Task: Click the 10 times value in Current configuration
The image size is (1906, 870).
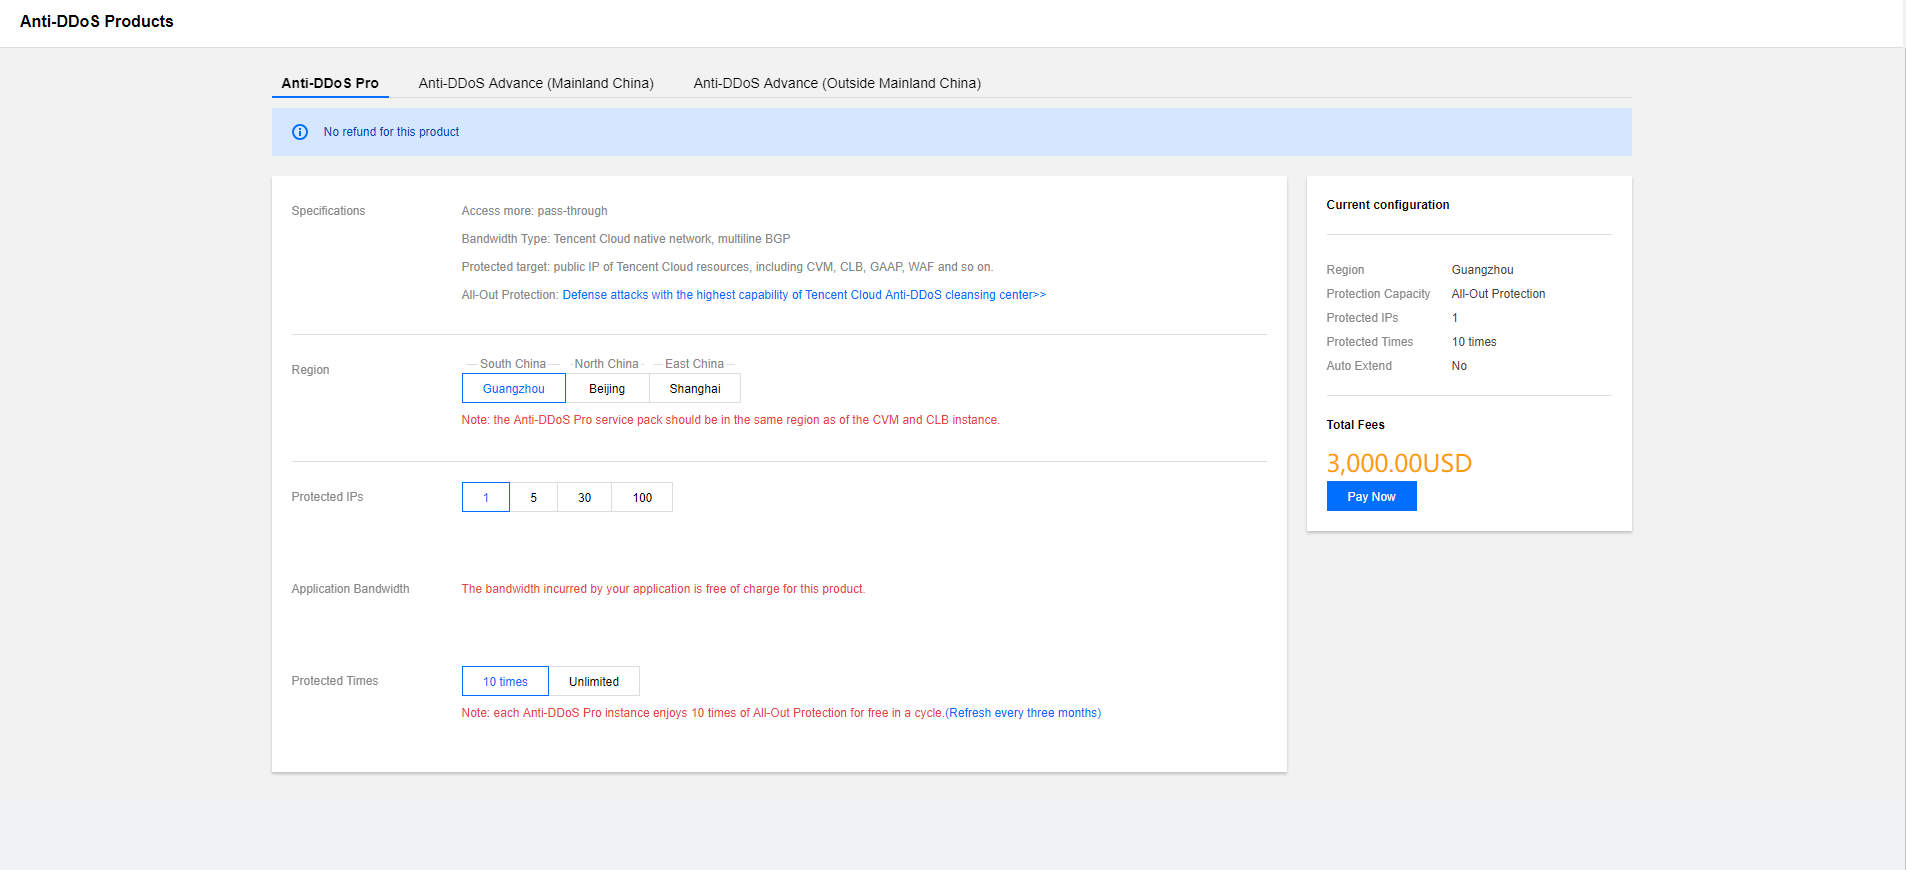Action: click(1474, 342)
